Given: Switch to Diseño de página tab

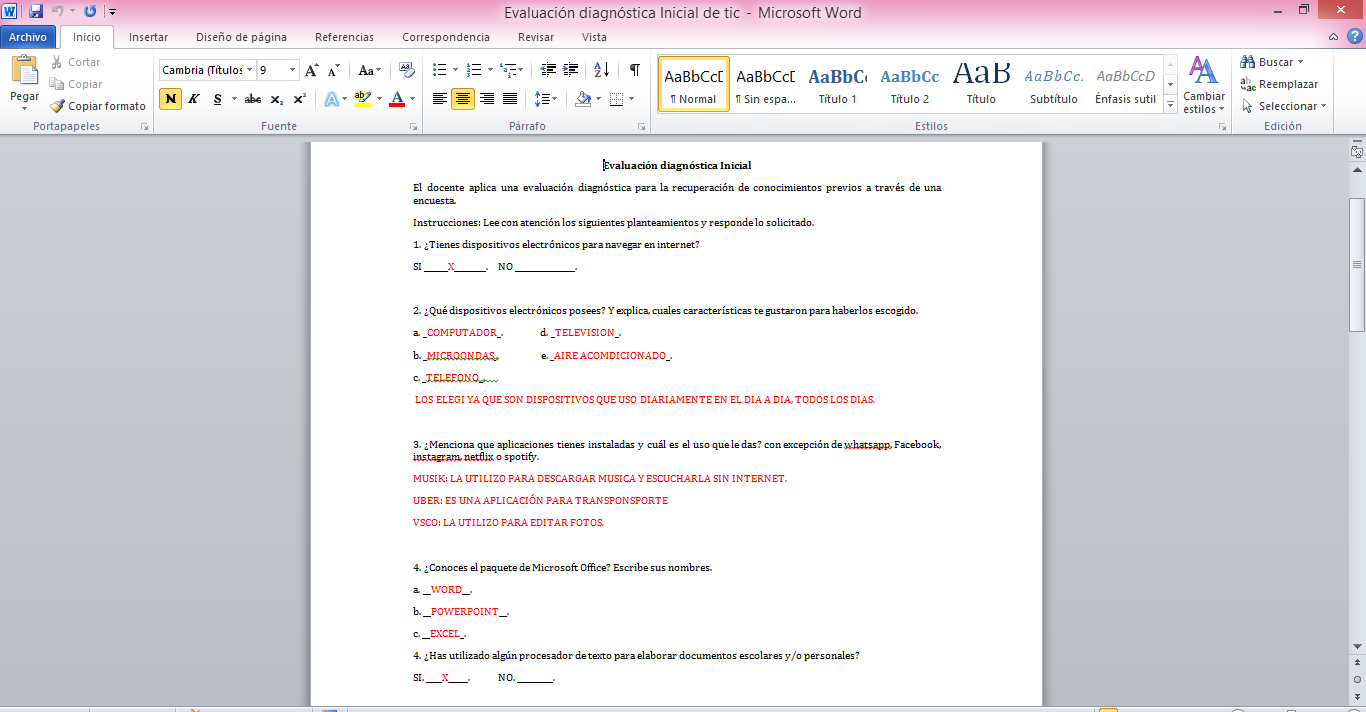Looking at the screenshot, I should point(241,37).
